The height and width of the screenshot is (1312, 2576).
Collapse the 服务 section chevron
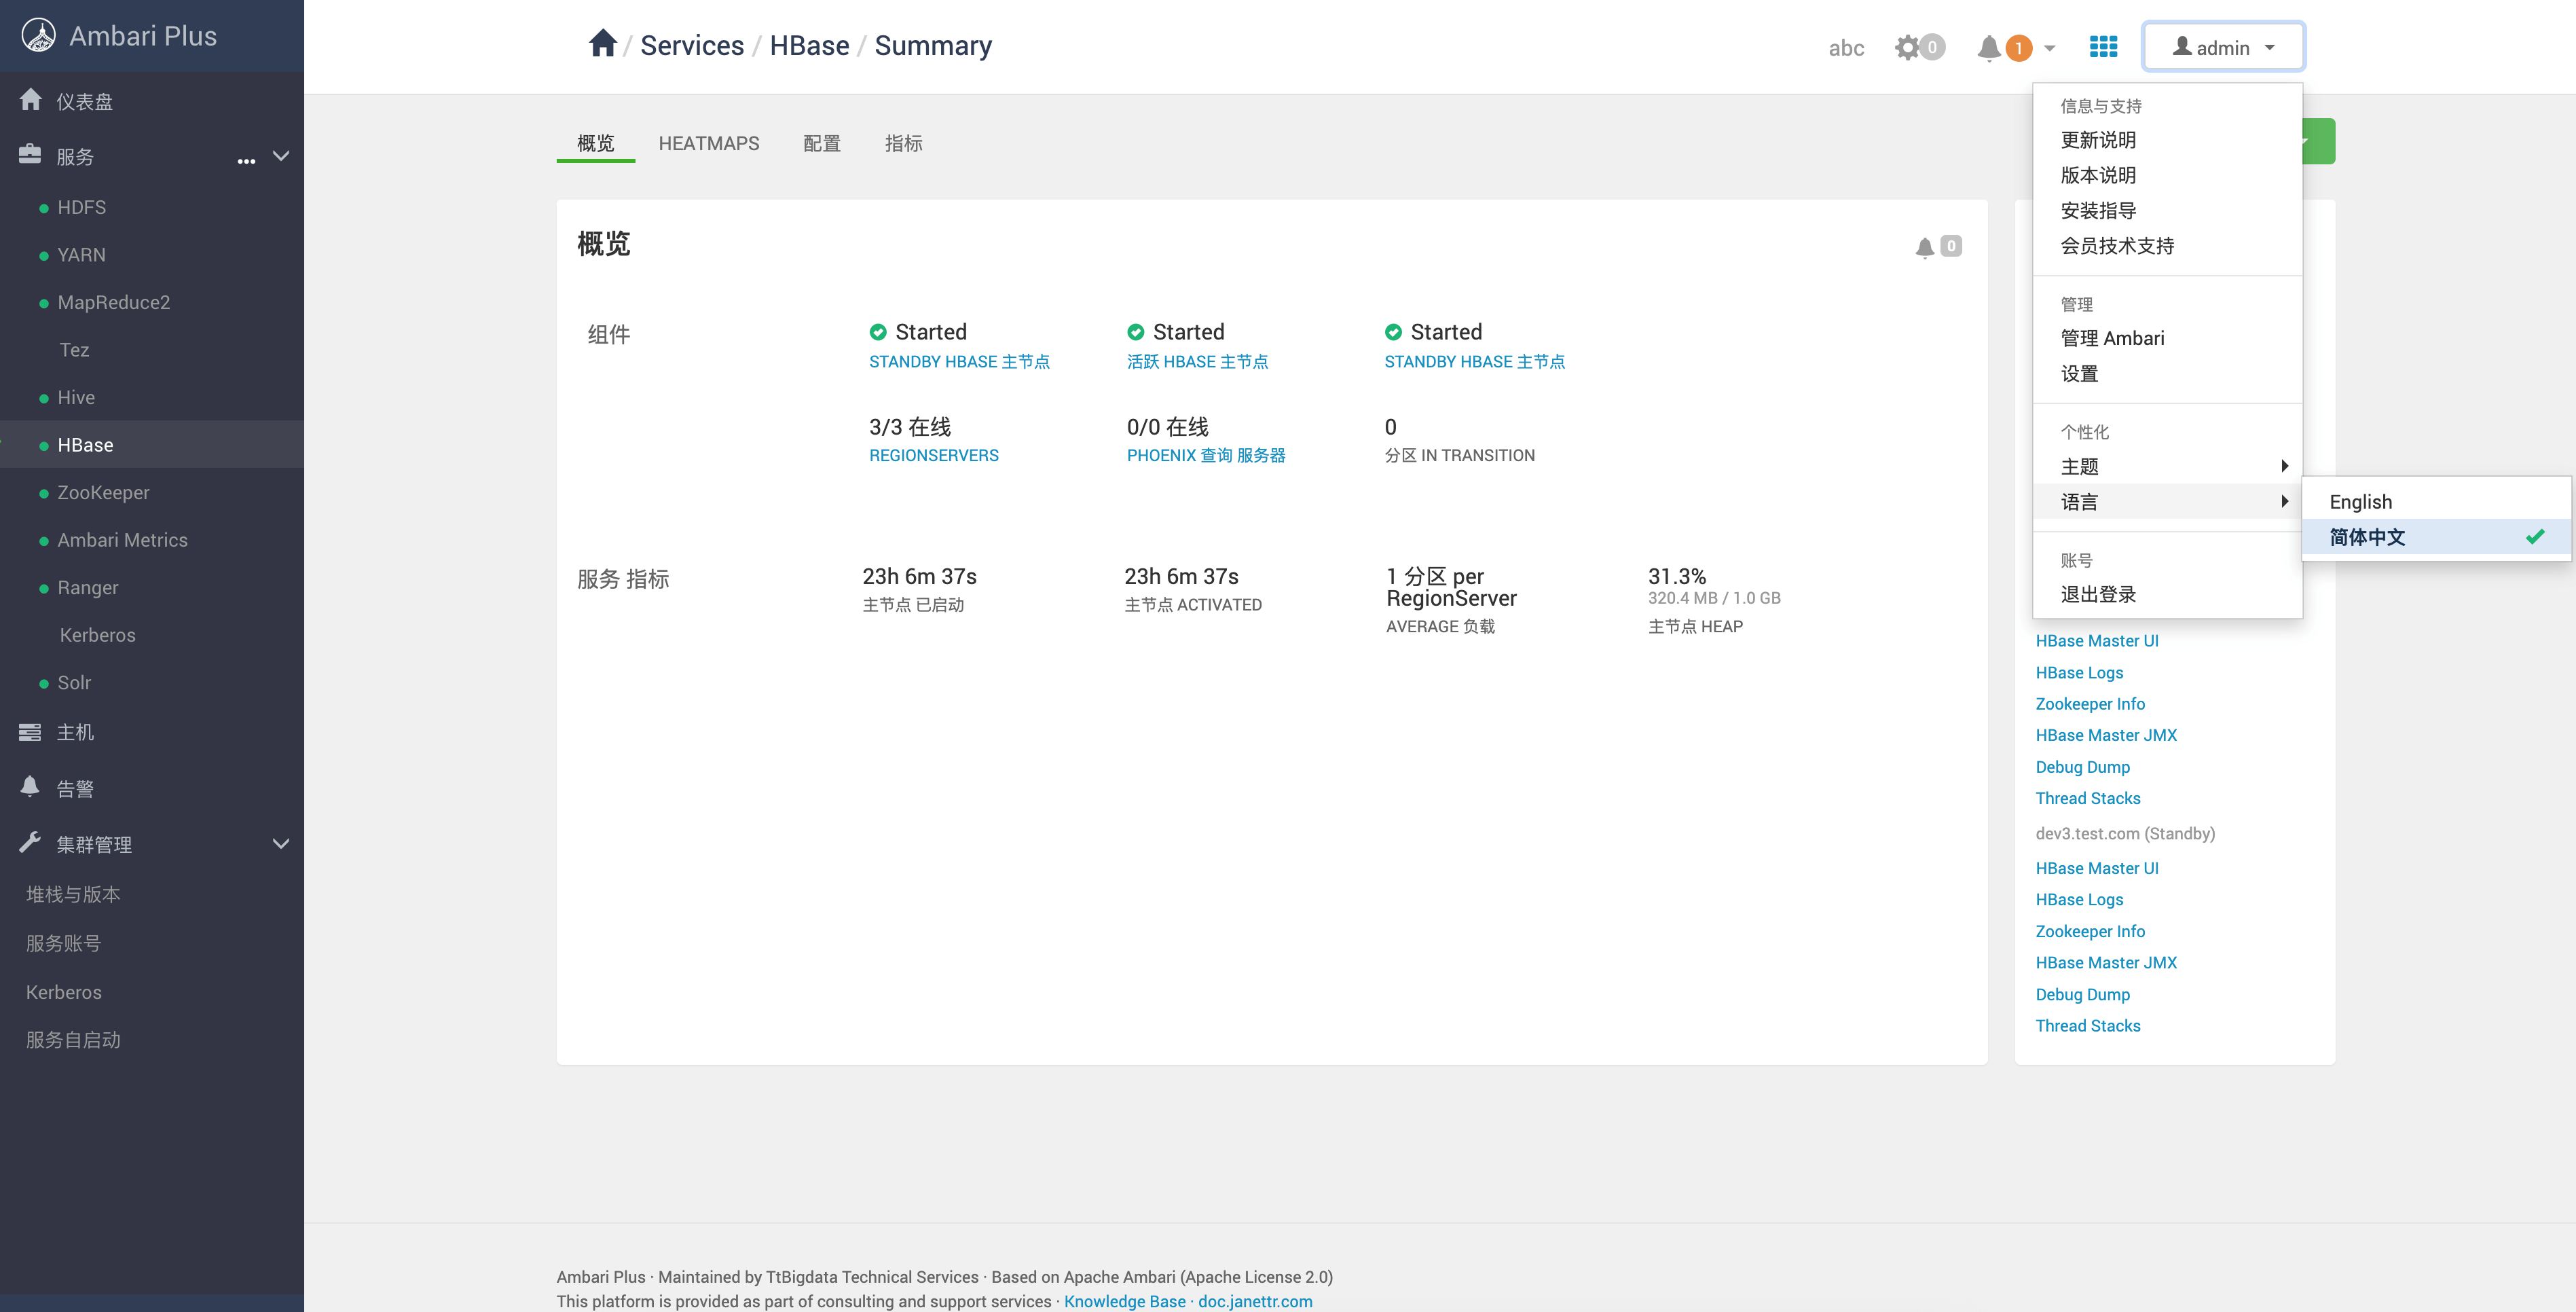pyautogui.click(x=281, y=156)
